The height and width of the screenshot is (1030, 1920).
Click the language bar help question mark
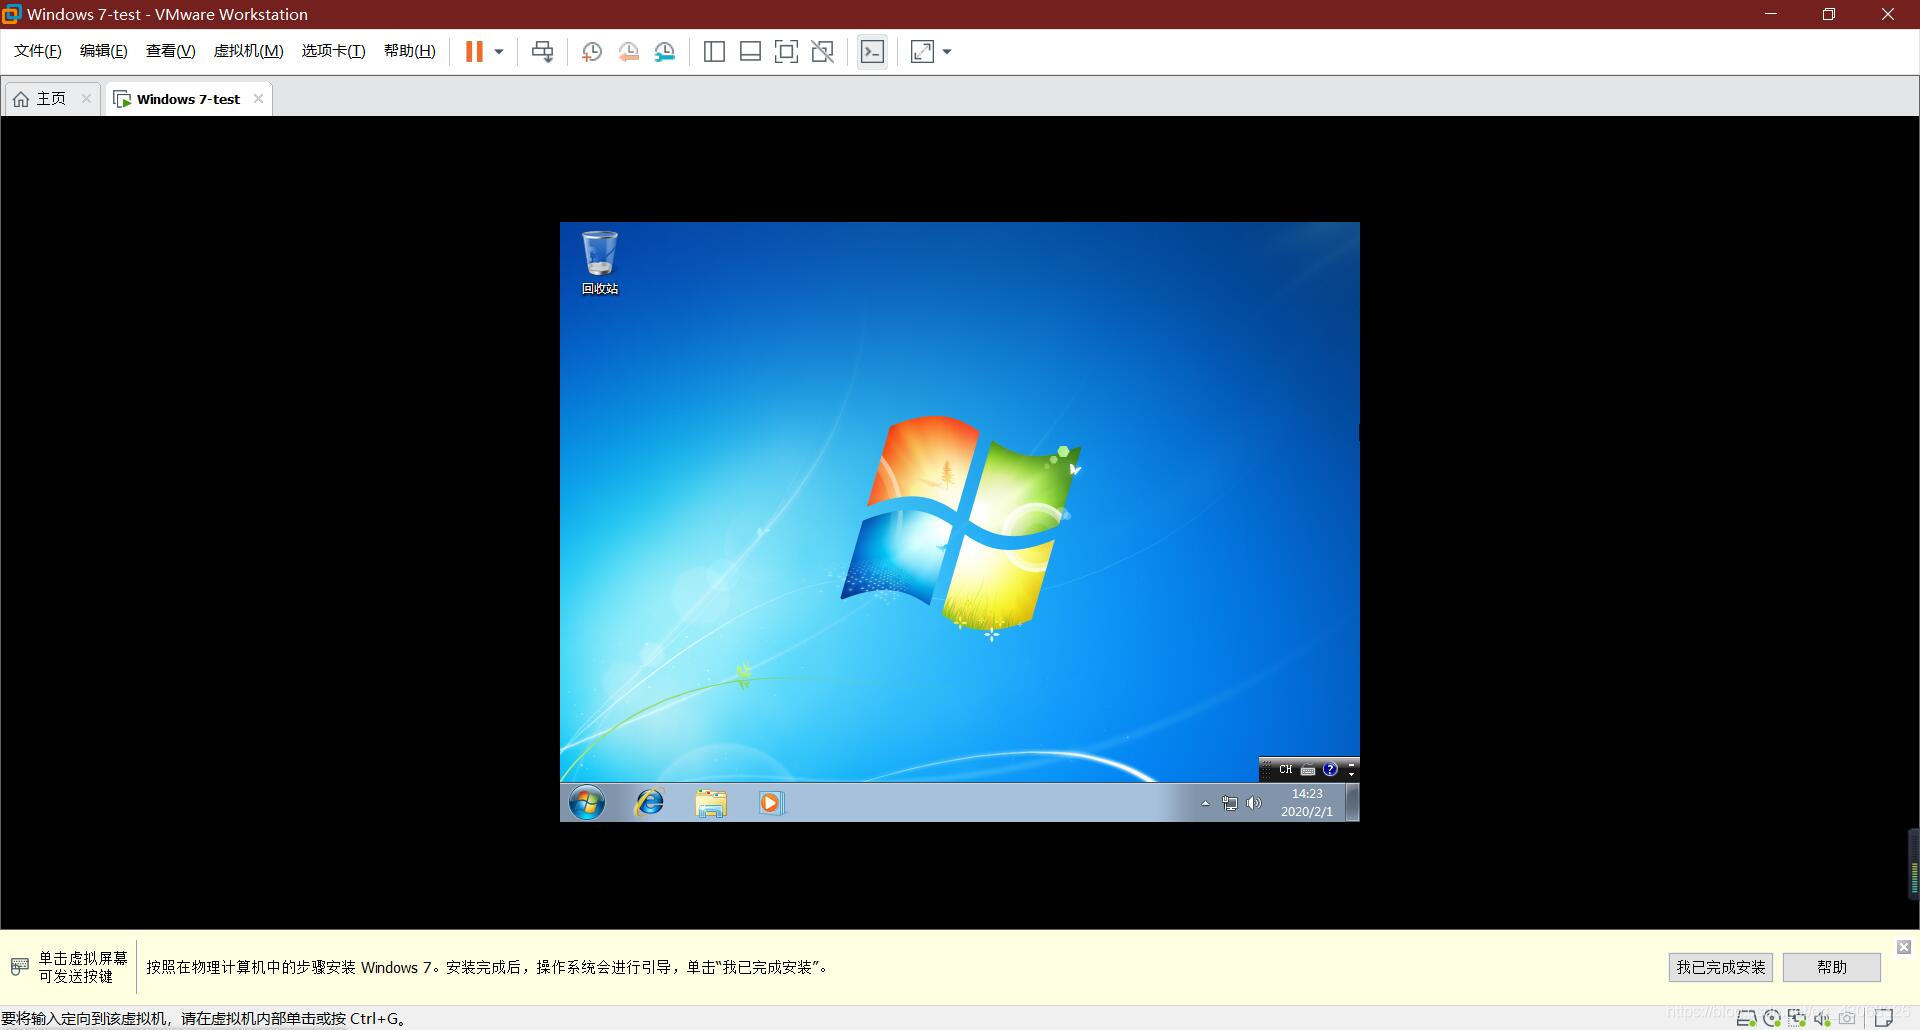(x=1330, y=769)
